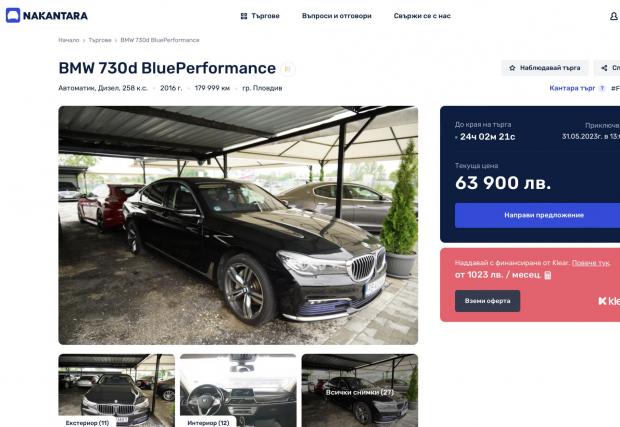This screenshot has width=620, height=427.
Task: Open the Екстериор (11) photo thumbnail
Action: click(x=117, y=390)
